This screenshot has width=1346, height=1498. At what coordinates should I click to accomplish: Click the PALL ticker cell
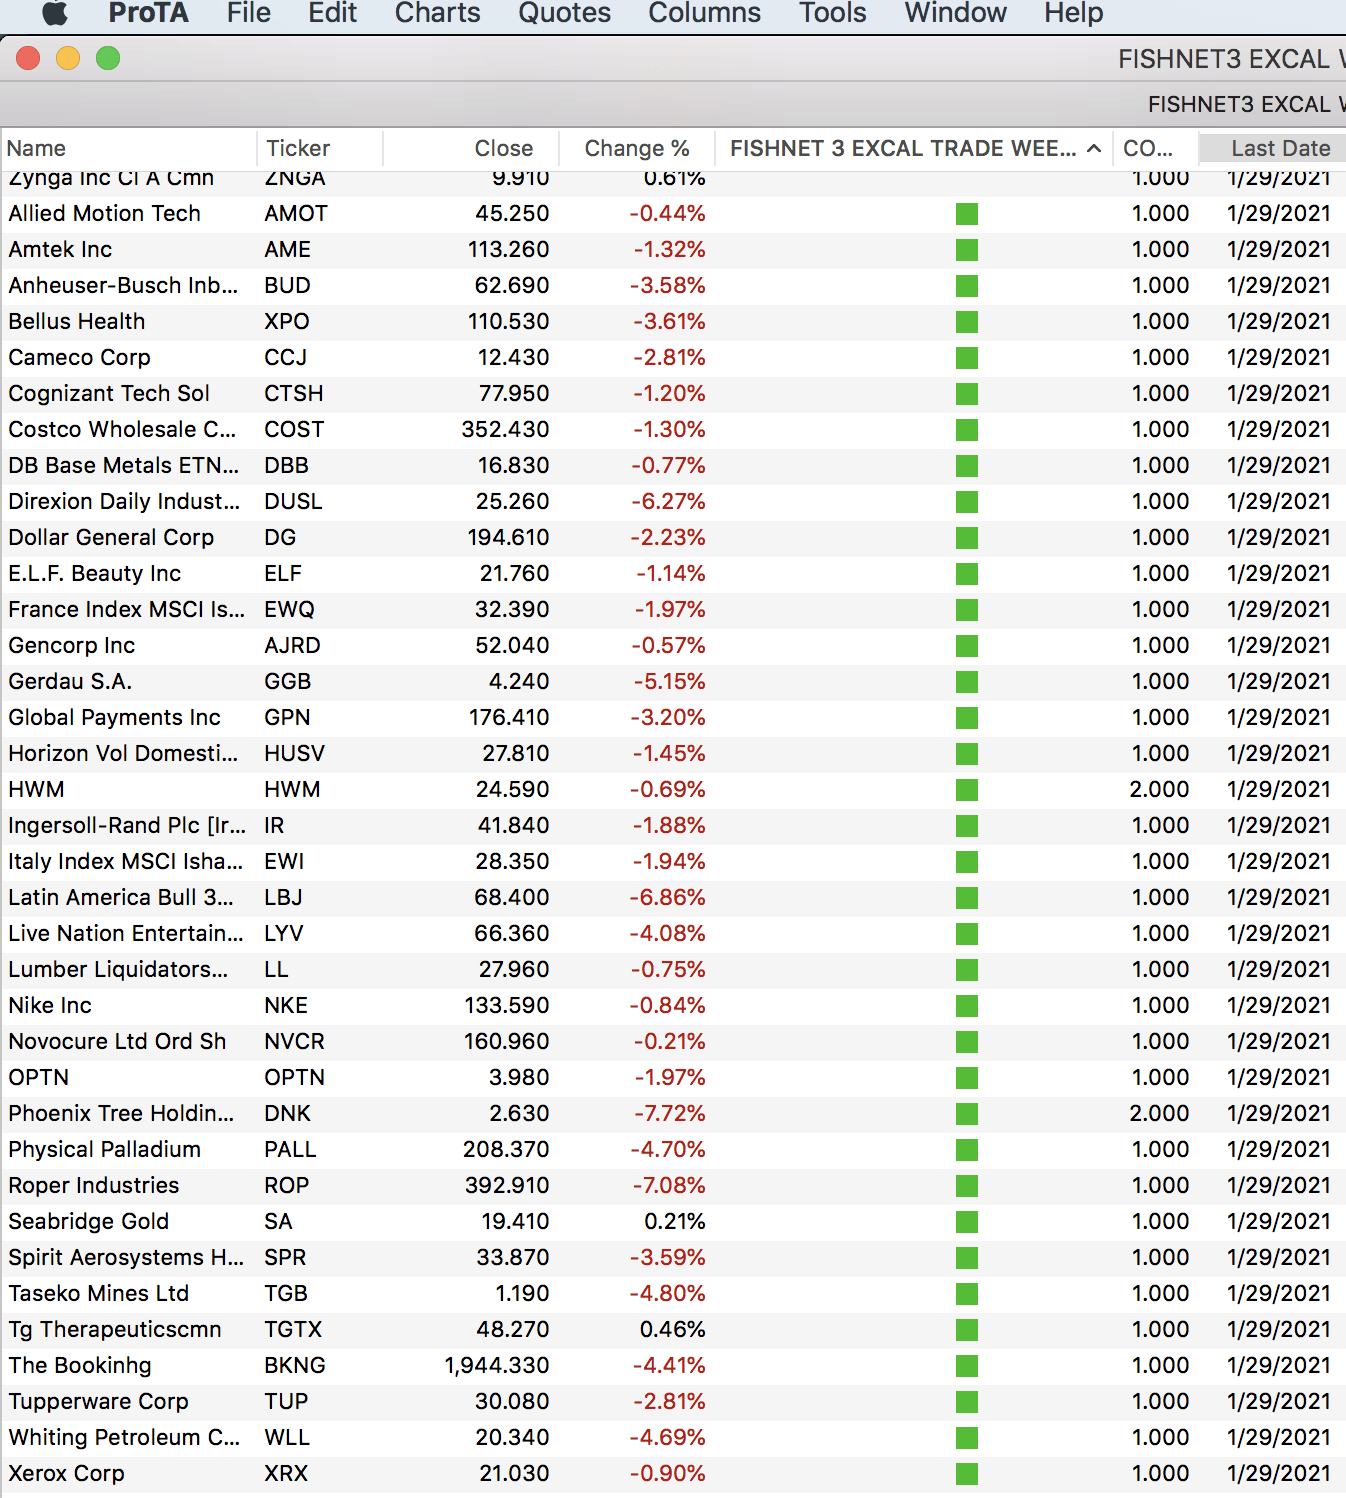[x=290, y=1150]
